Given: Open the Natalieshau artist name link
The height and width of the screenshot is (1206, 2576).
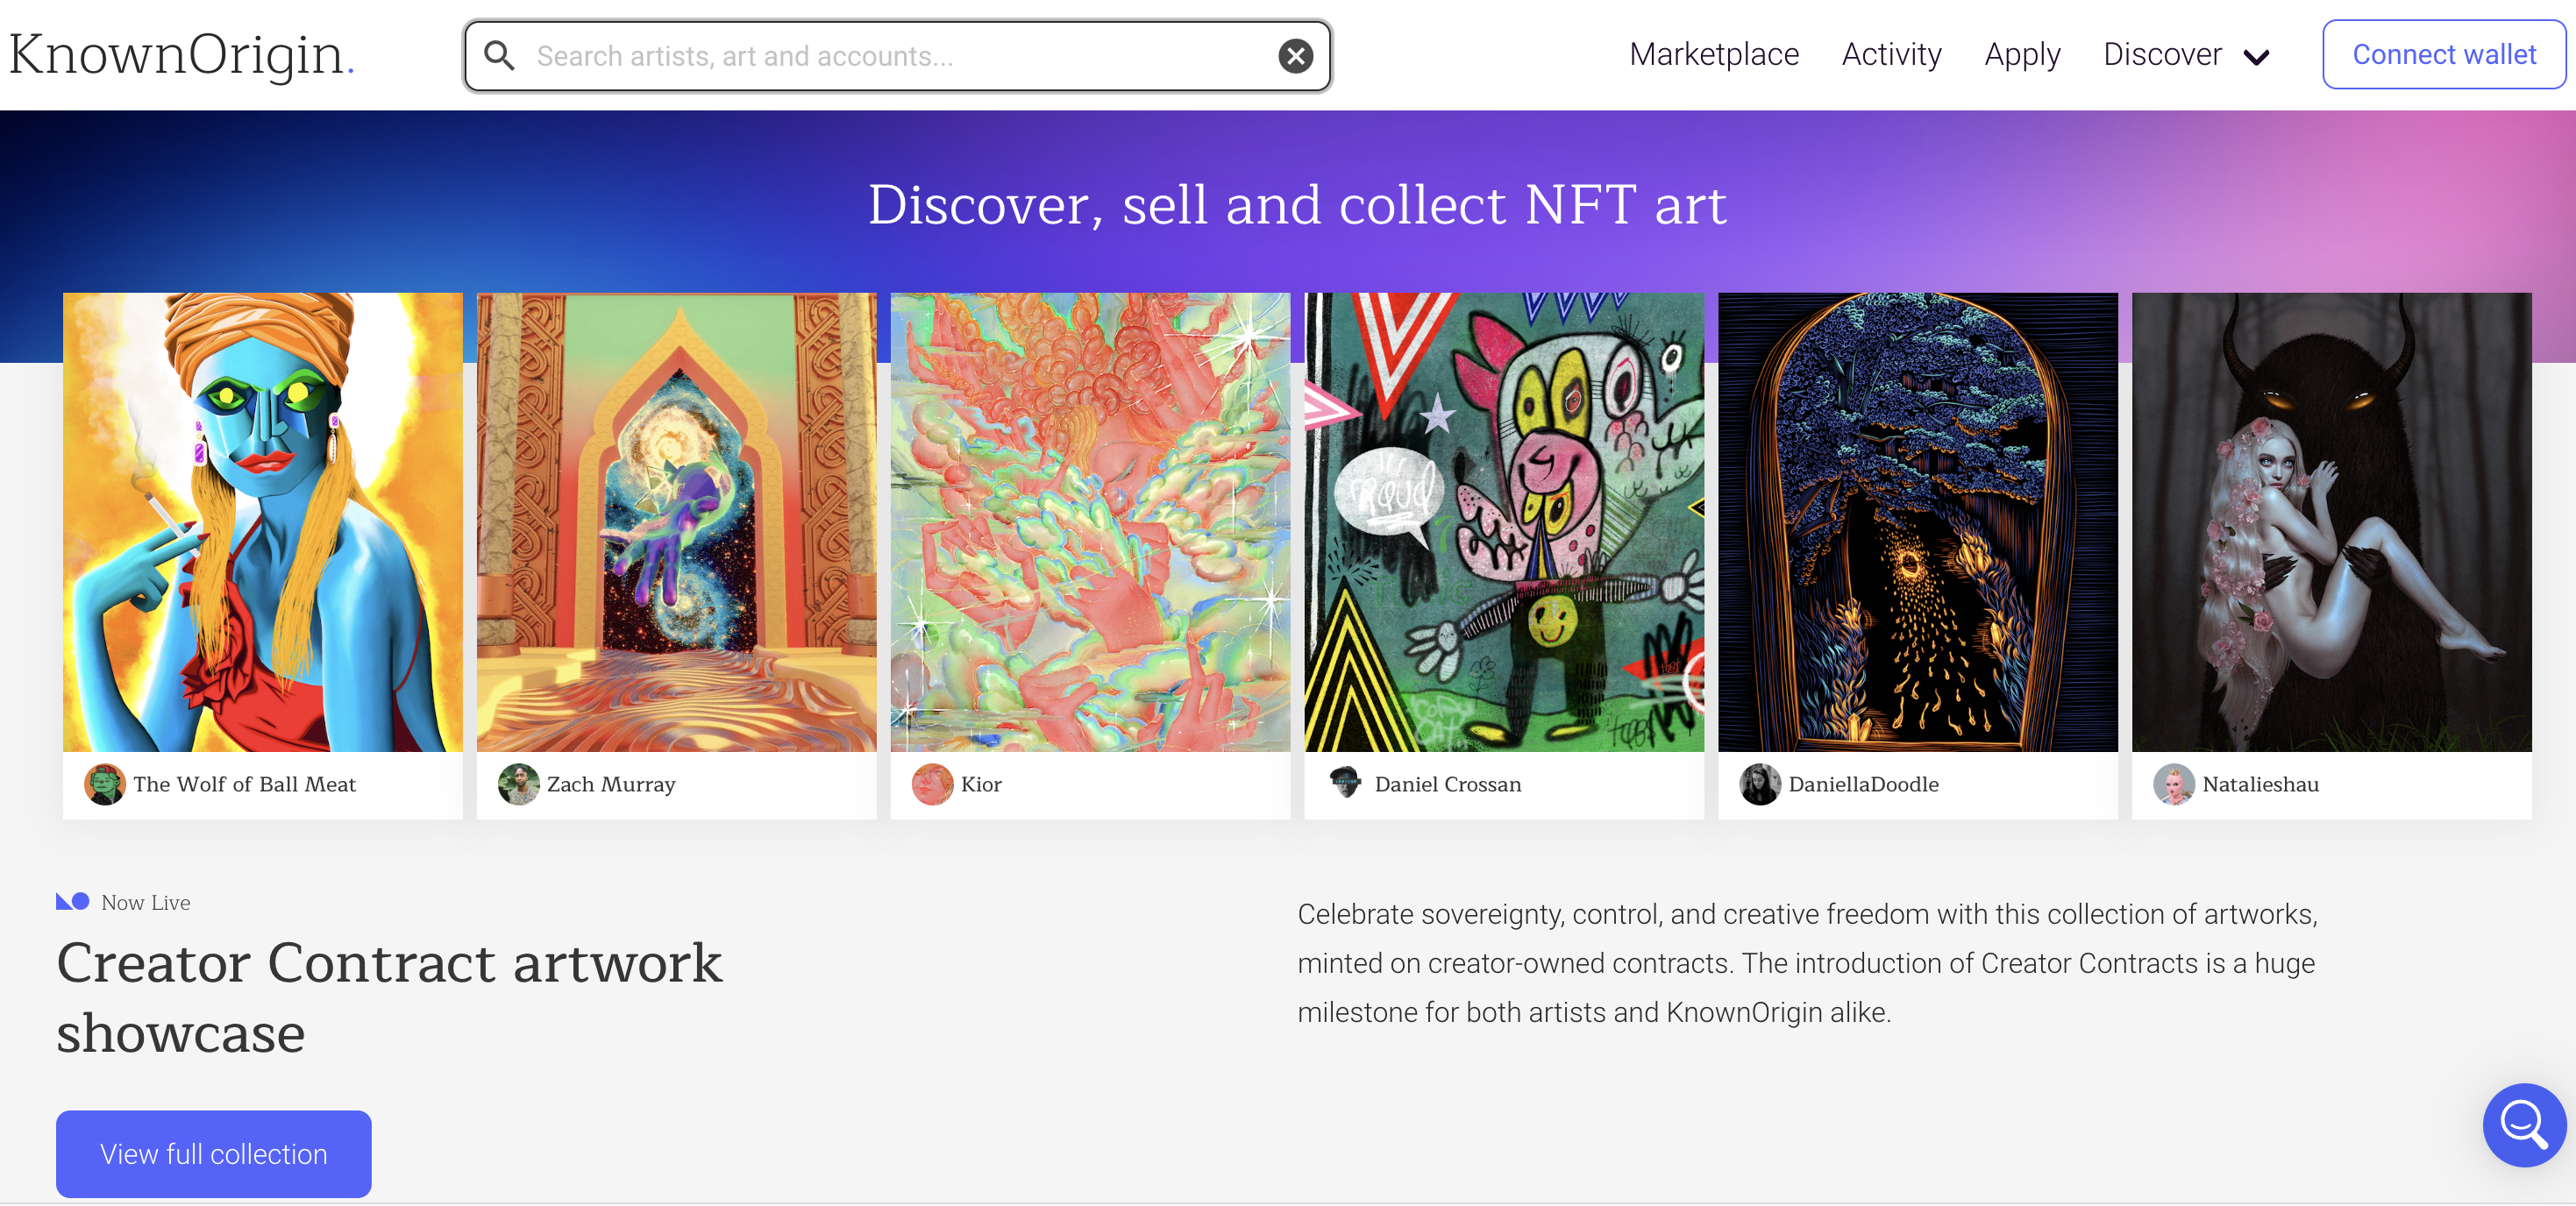Looking at the screenshot, I should point(2260,784).
